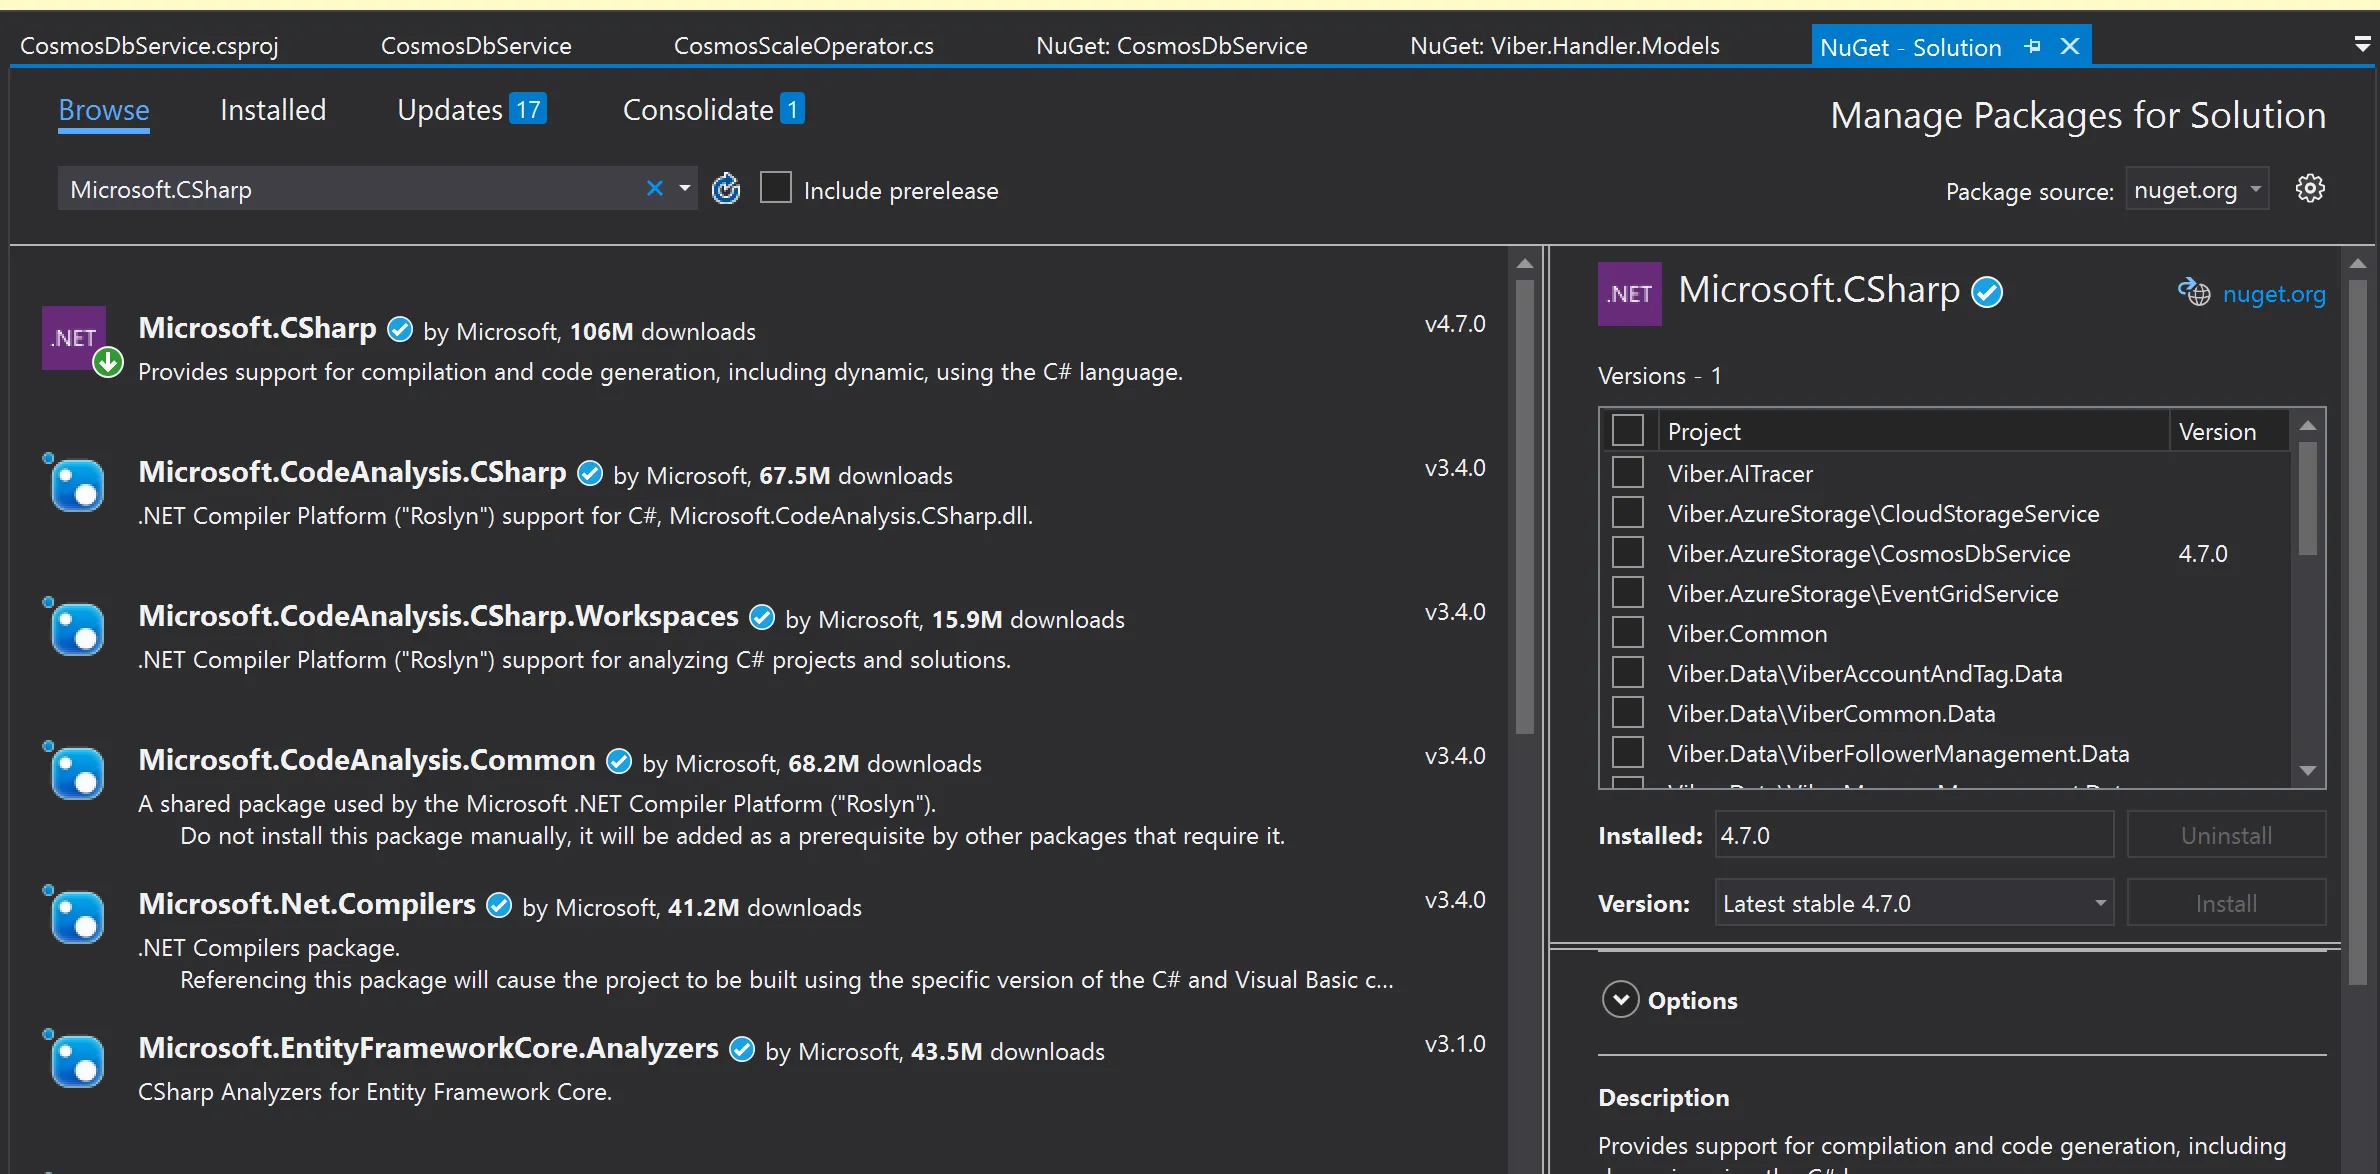Open the Version dropdown (Latest stable 4.7.0)
Image resolution: width=2380 pixels, height=1174 pixels.
(1914, 903)
